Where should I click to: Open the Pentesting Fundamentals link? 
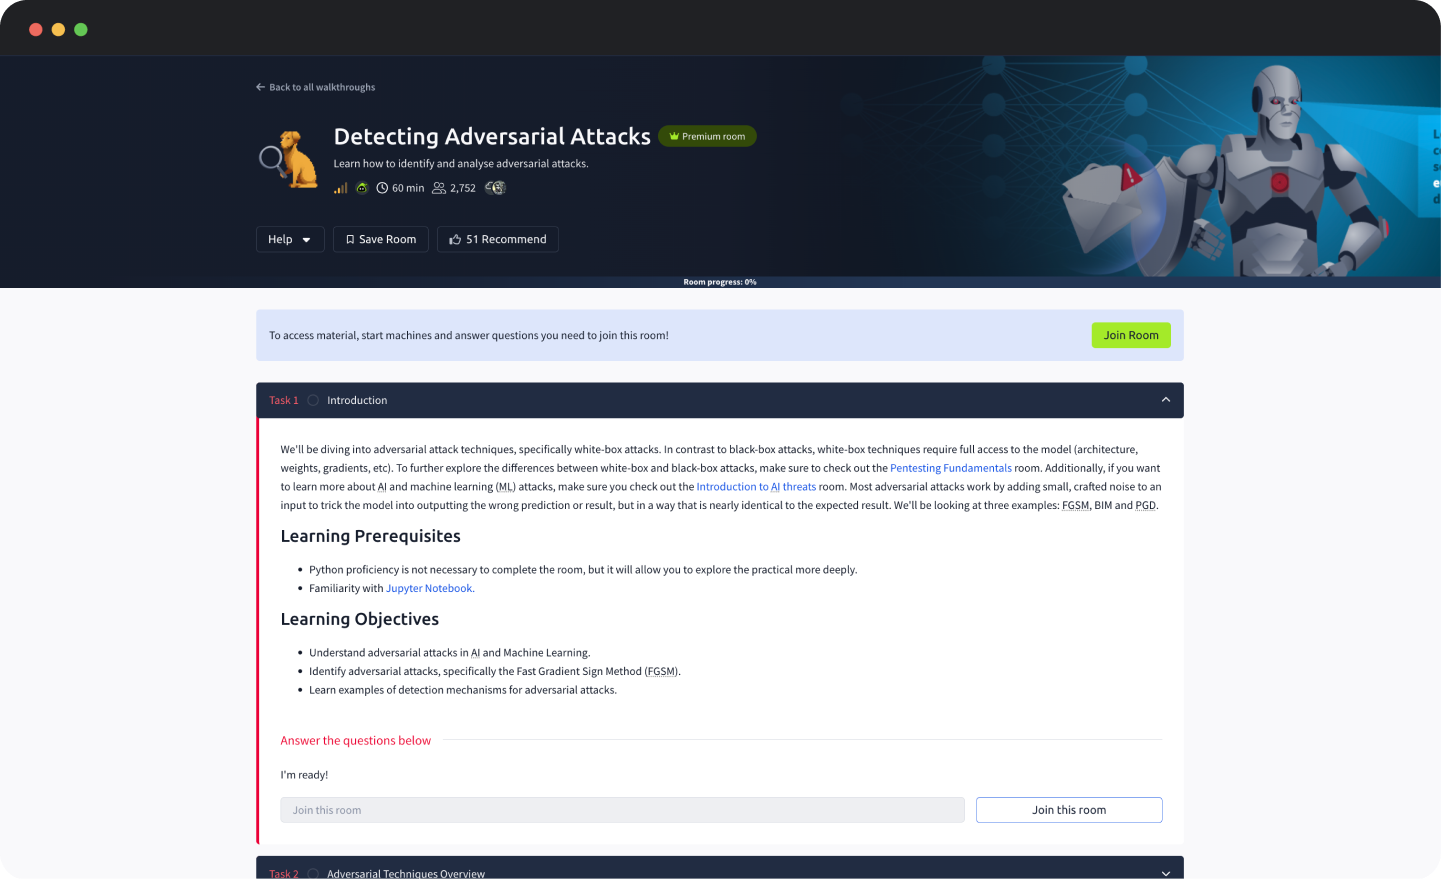coord(951,468)
